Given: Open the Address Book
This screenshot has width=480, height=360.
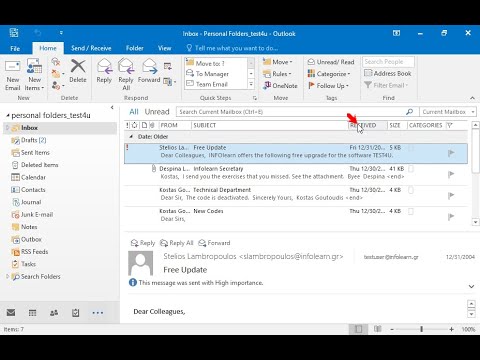Looking at the screenshot, I should pos(388,73).
